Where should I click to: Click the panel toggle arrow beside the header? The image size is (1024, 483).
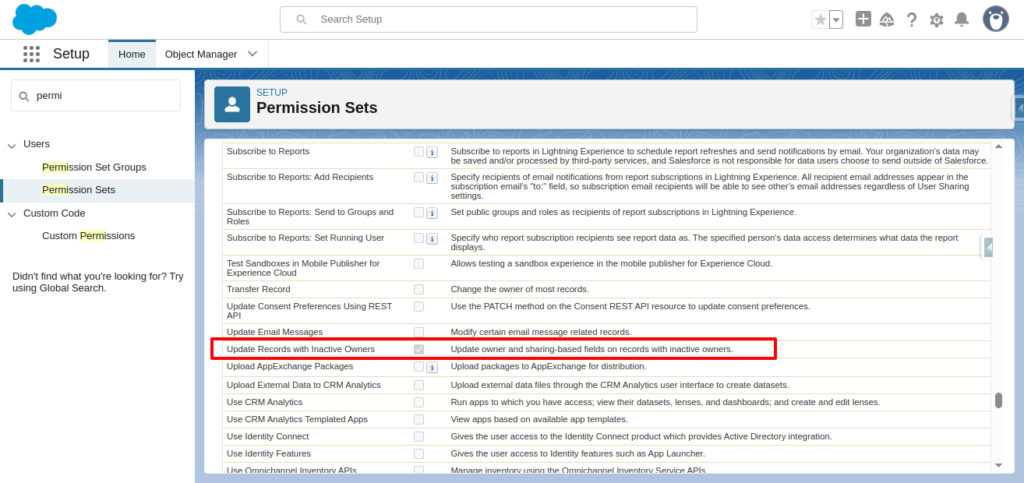point(1018,108)
